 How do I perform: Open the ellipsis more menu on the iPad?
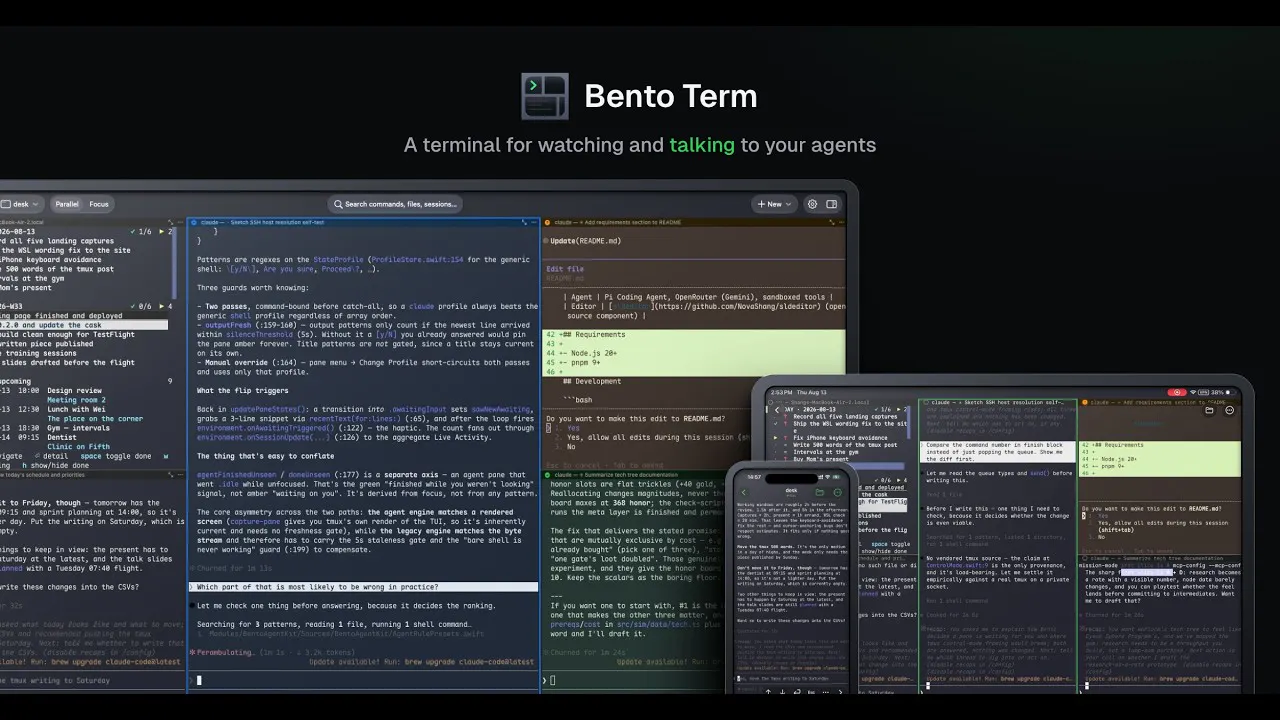tap(1228, 410)
